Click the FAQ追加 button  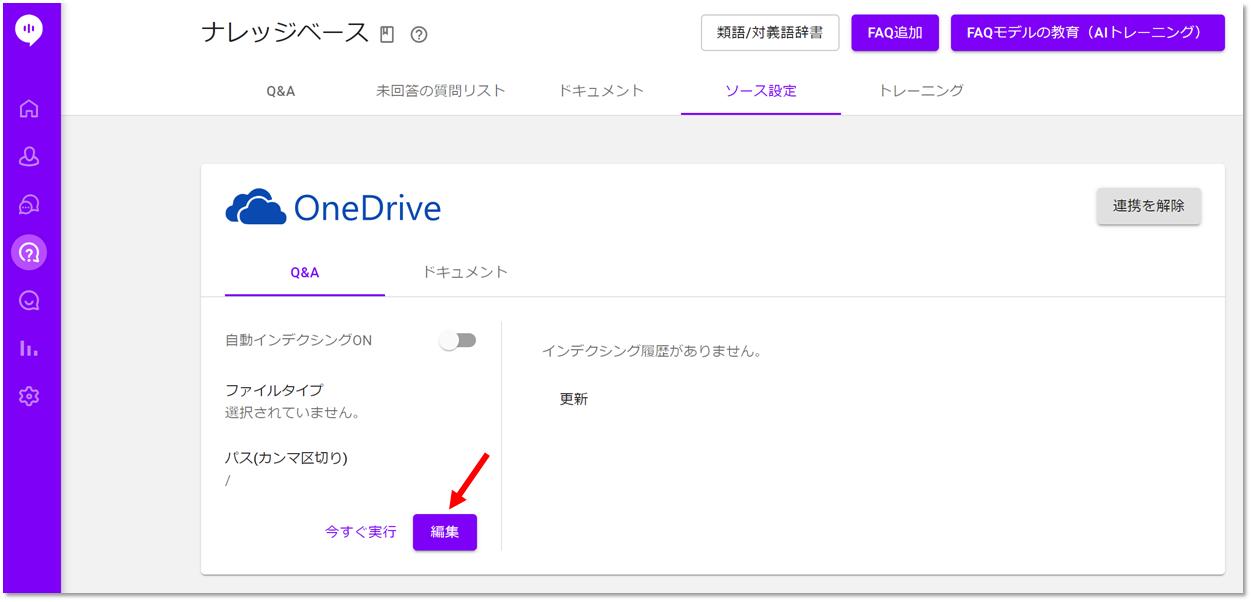point(895,32)
